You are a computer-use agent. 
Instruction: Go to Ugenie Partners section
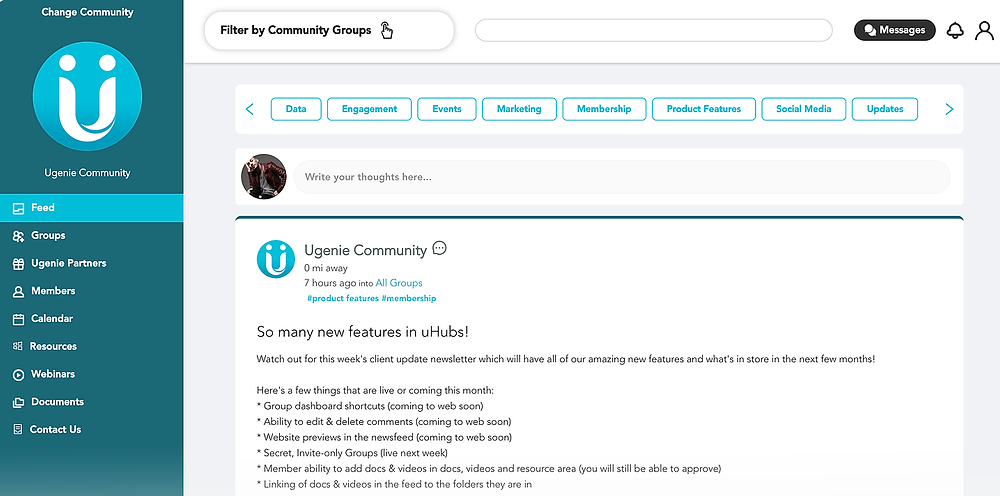coord(91,263)
